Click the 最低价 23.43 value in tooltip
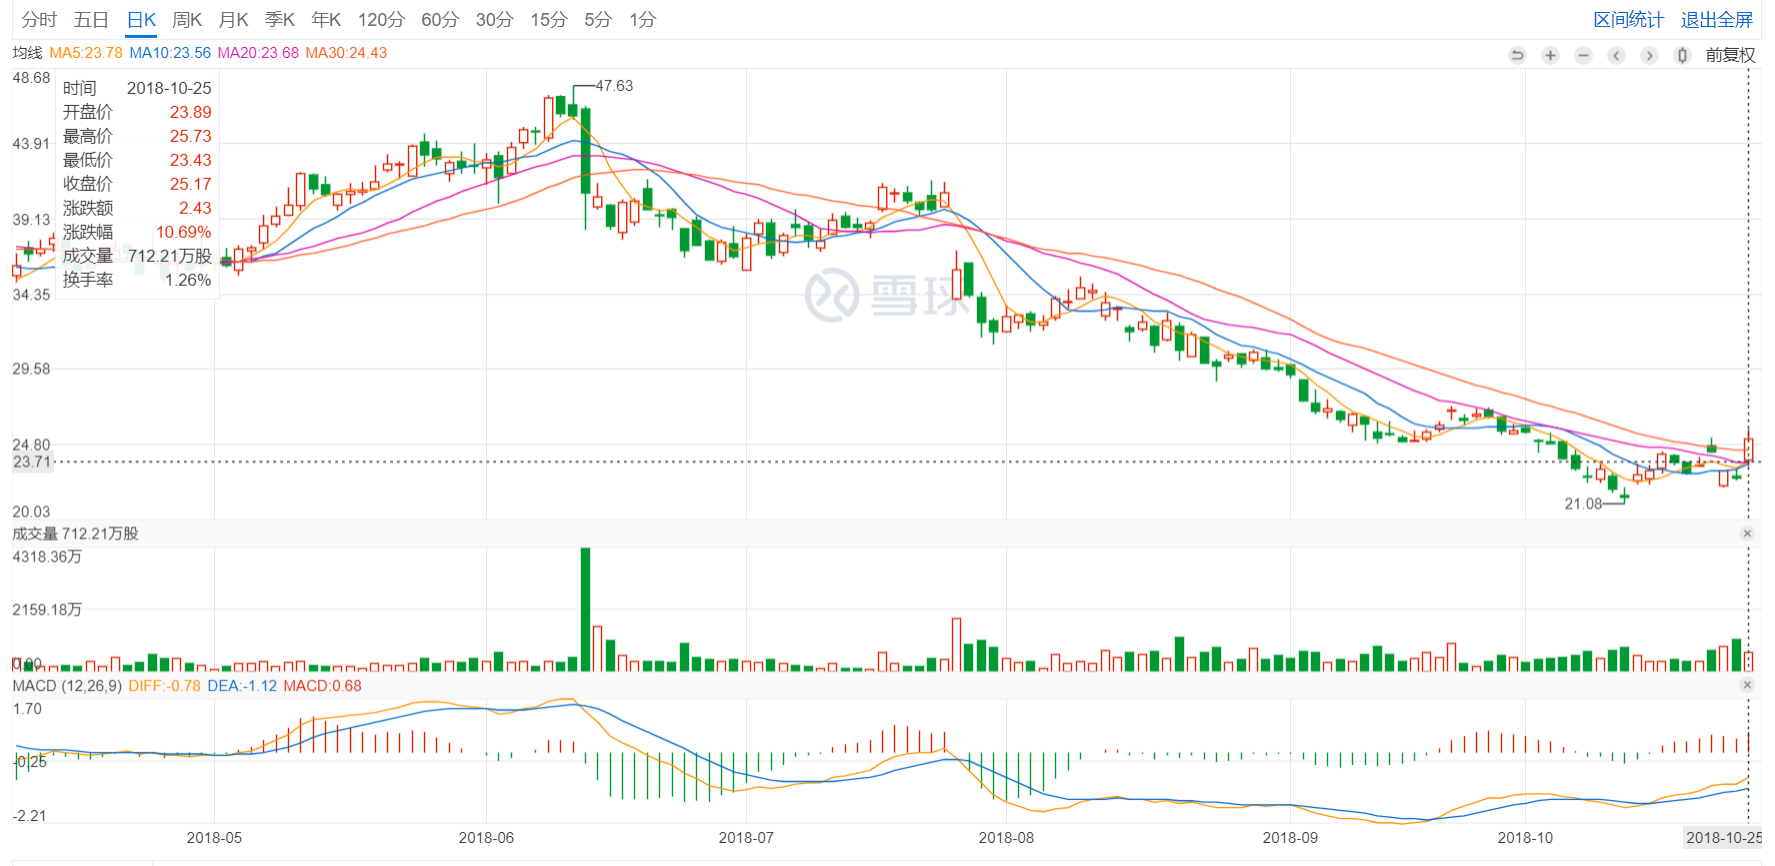The image size is (1775, 866). 190,160
